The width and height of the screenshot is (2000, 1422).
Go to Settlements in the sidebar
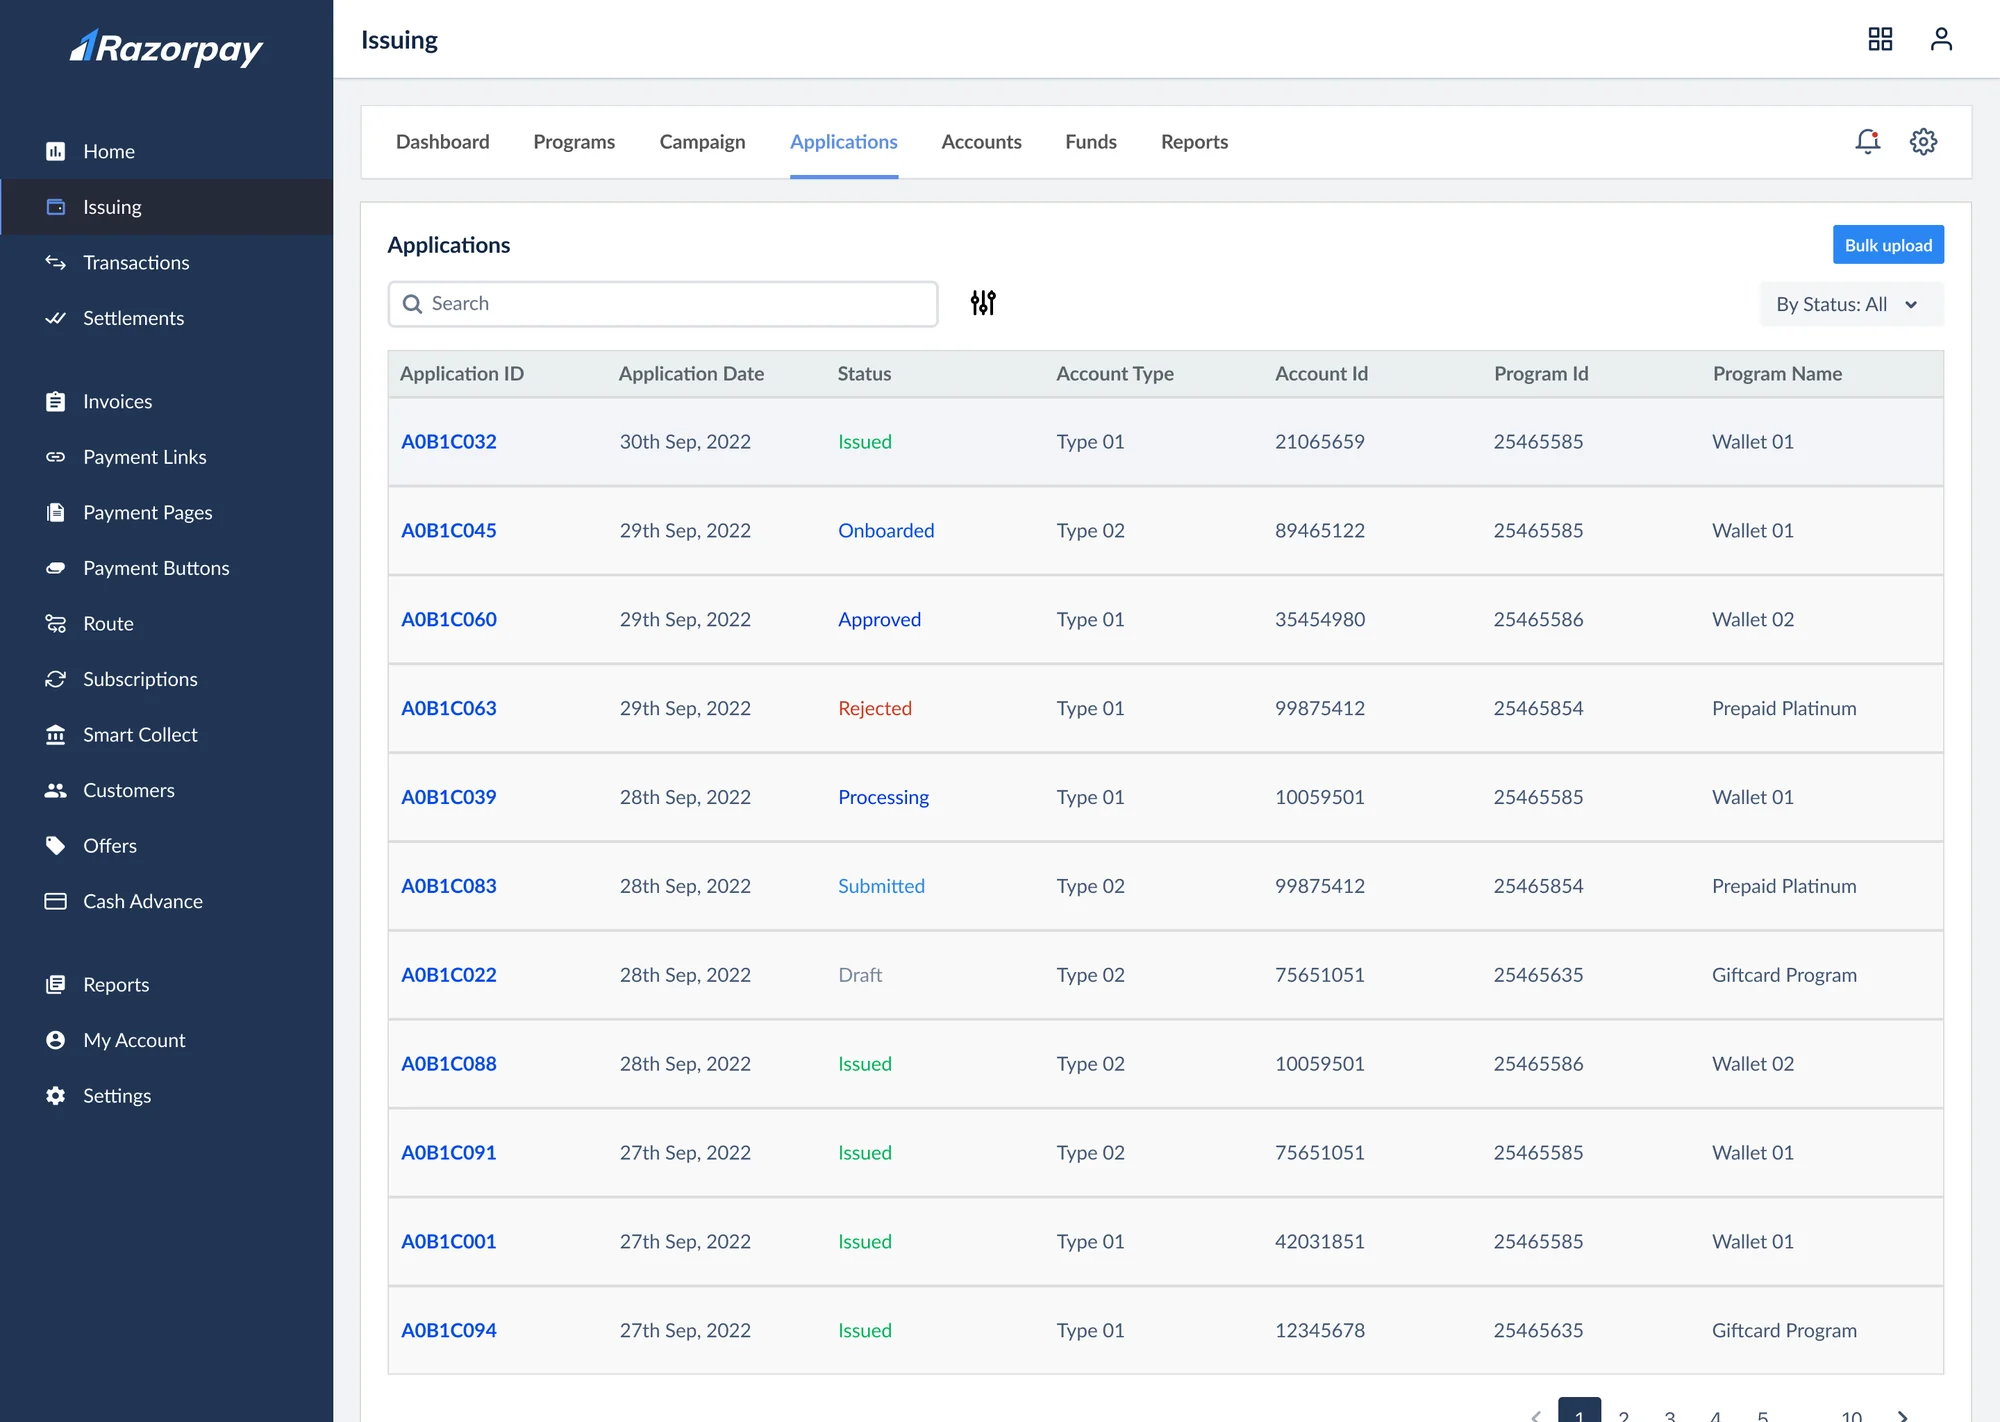(133, 318)
